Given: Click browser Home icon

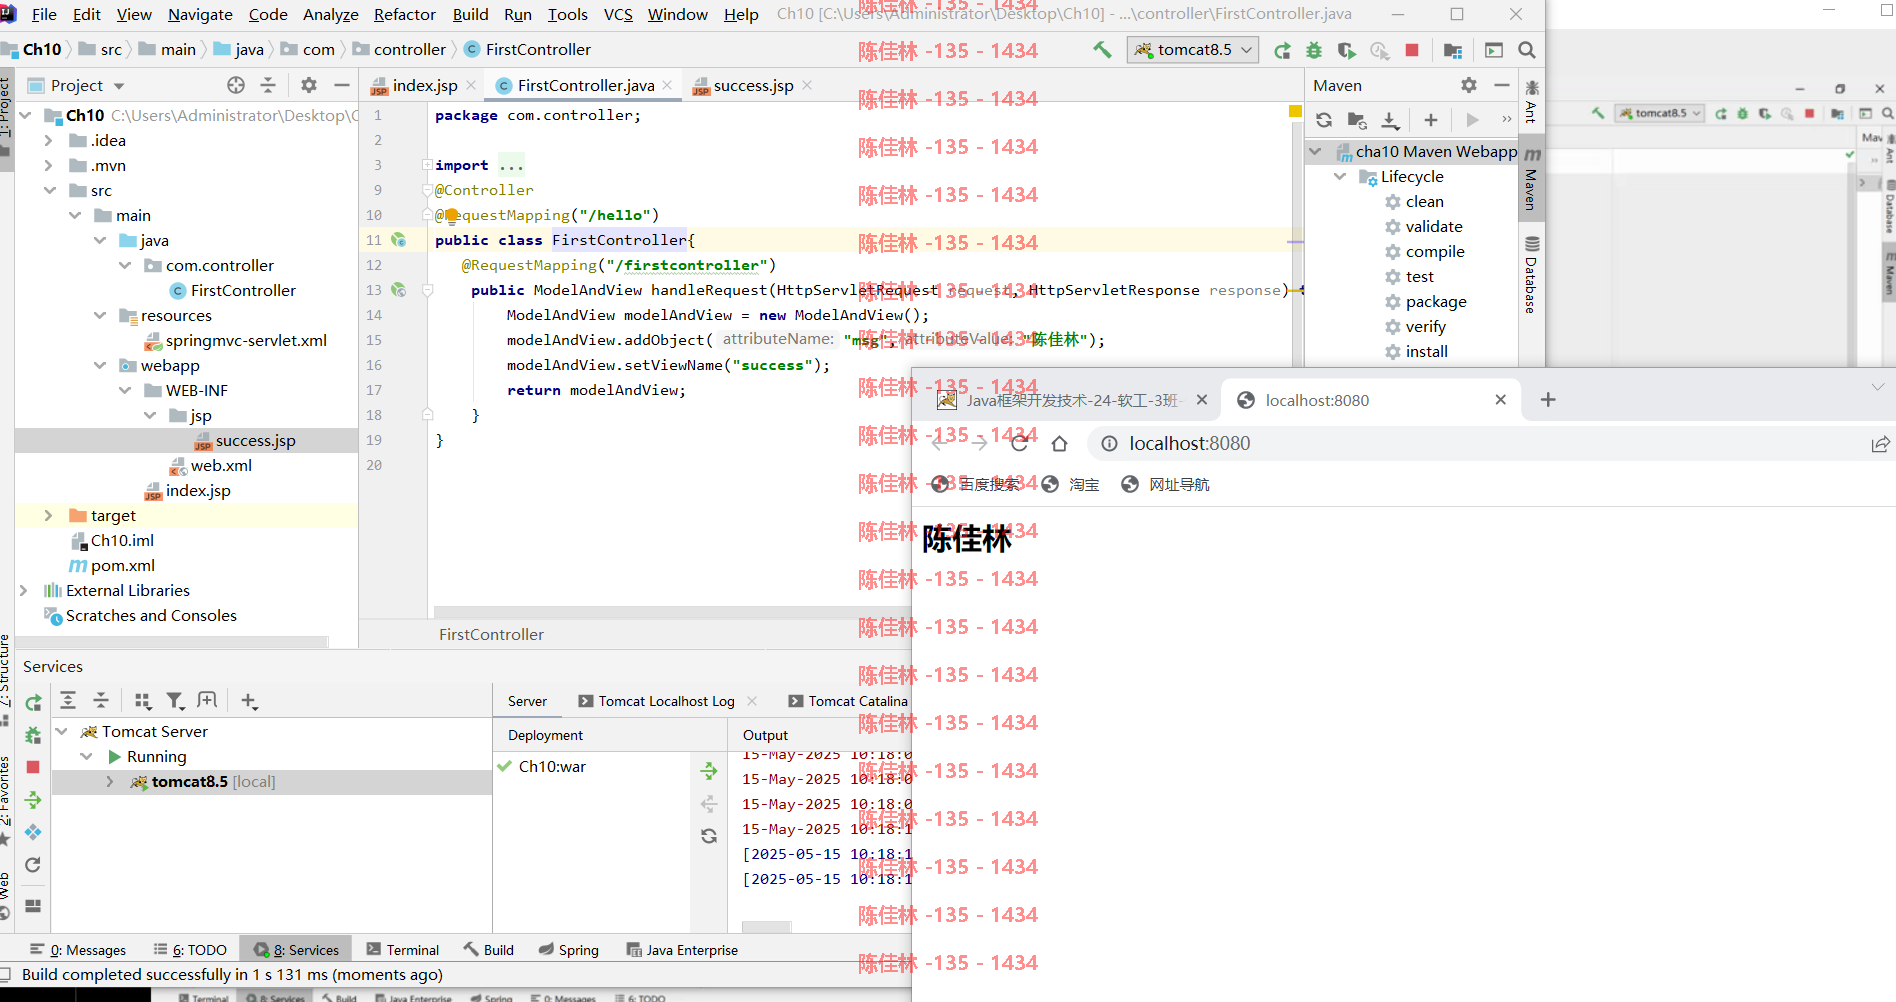Looking at the screenshot, I should tap(1060, 443).
